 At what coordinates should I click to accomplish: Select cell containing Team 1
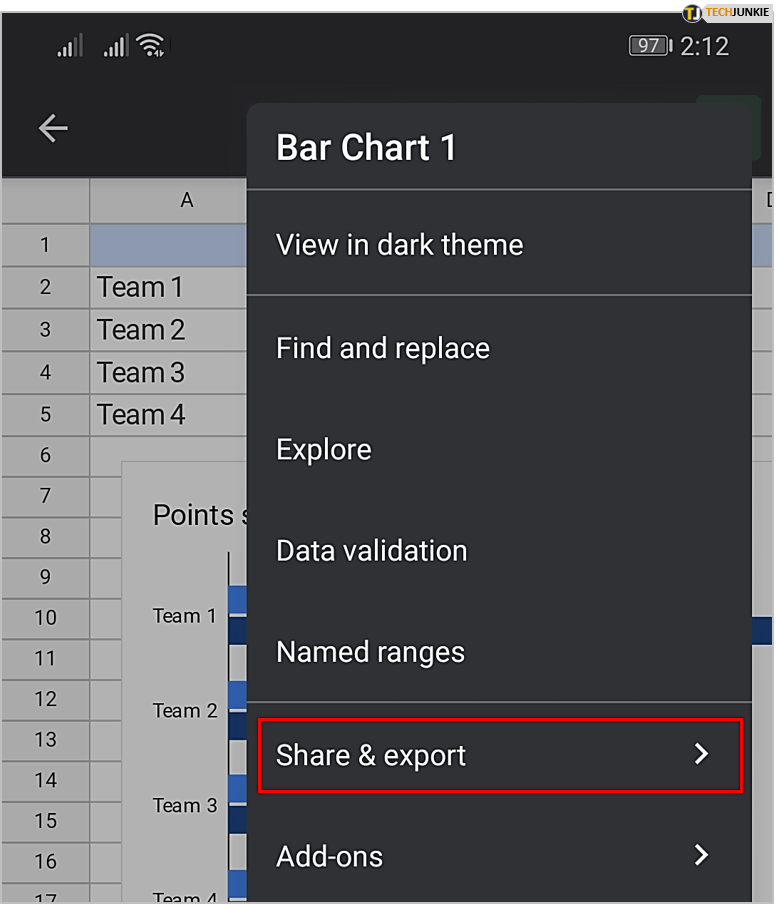pyautogui.click(x=140, y=288)
